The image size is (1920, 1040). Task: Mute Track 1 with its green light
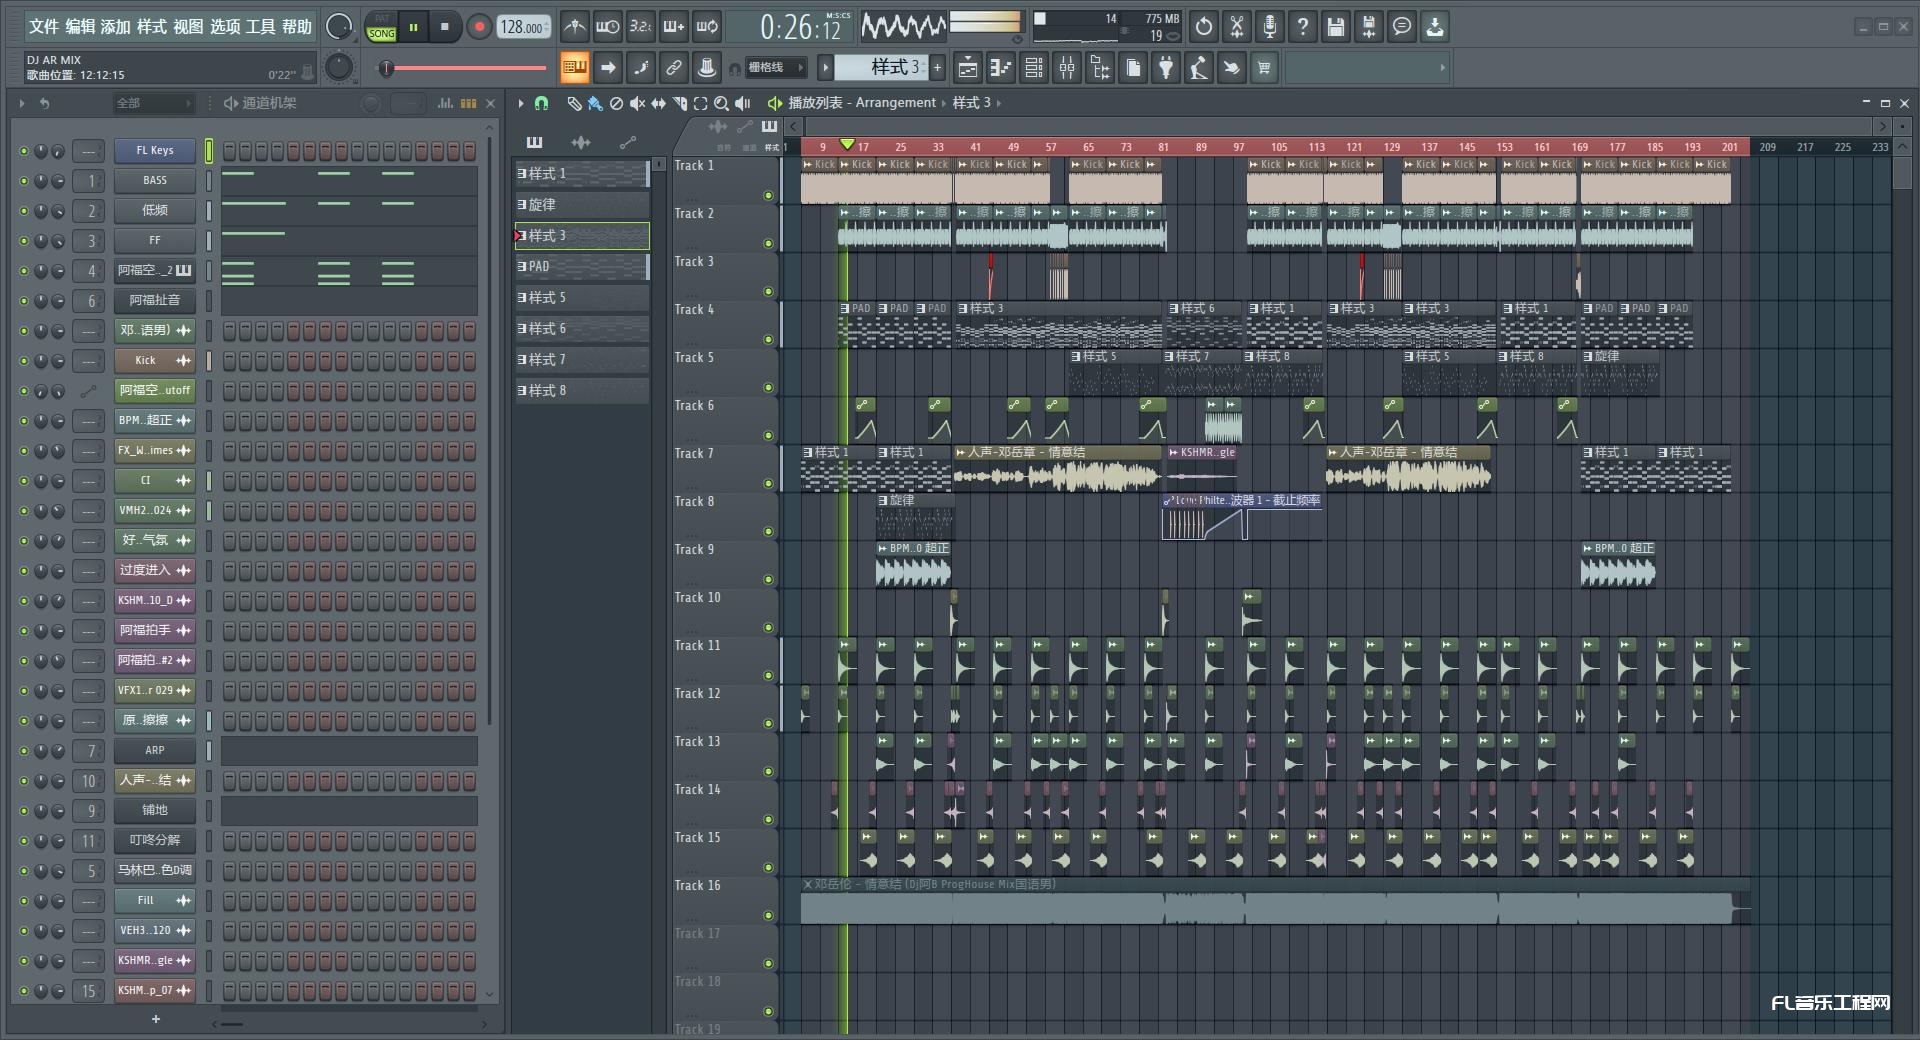point(768,195)
